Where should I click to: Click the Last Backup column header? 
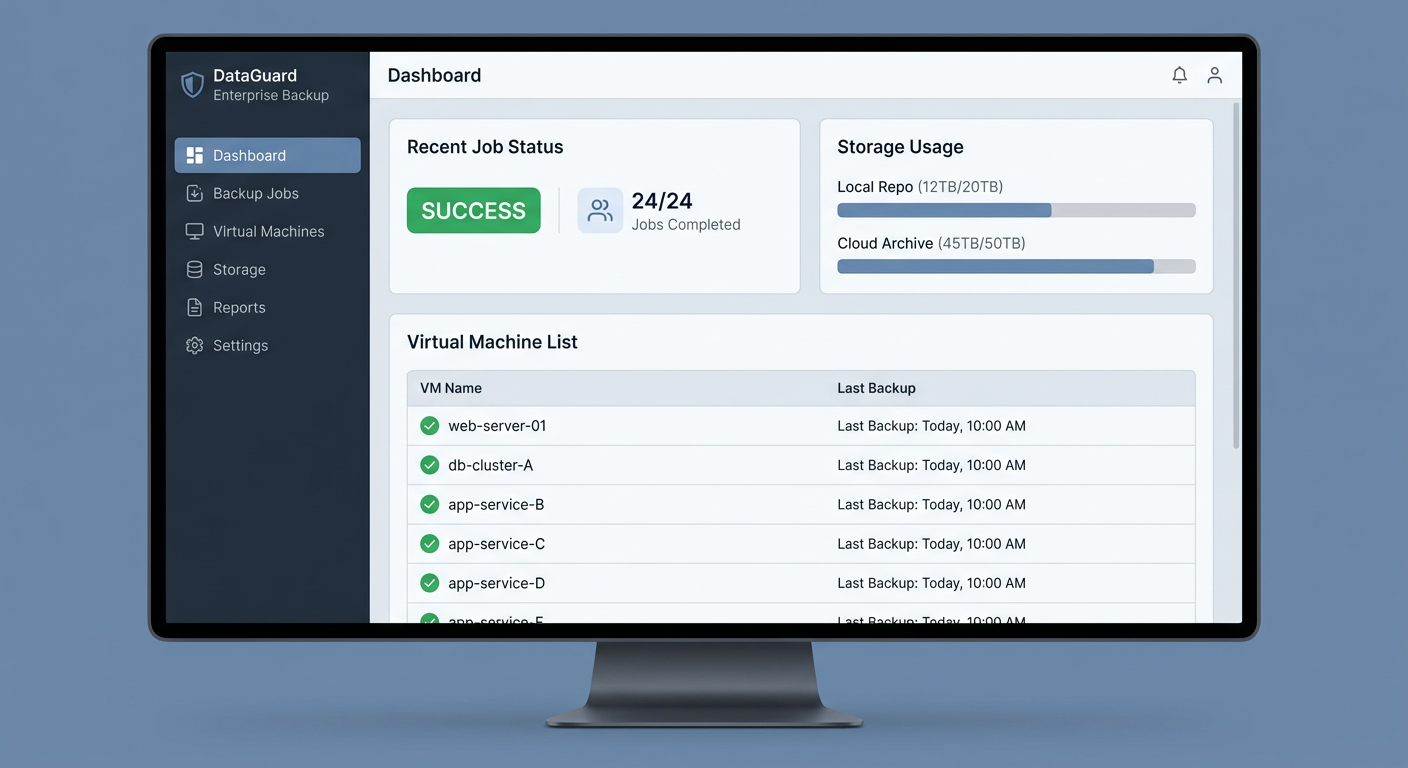coord(876,388)
